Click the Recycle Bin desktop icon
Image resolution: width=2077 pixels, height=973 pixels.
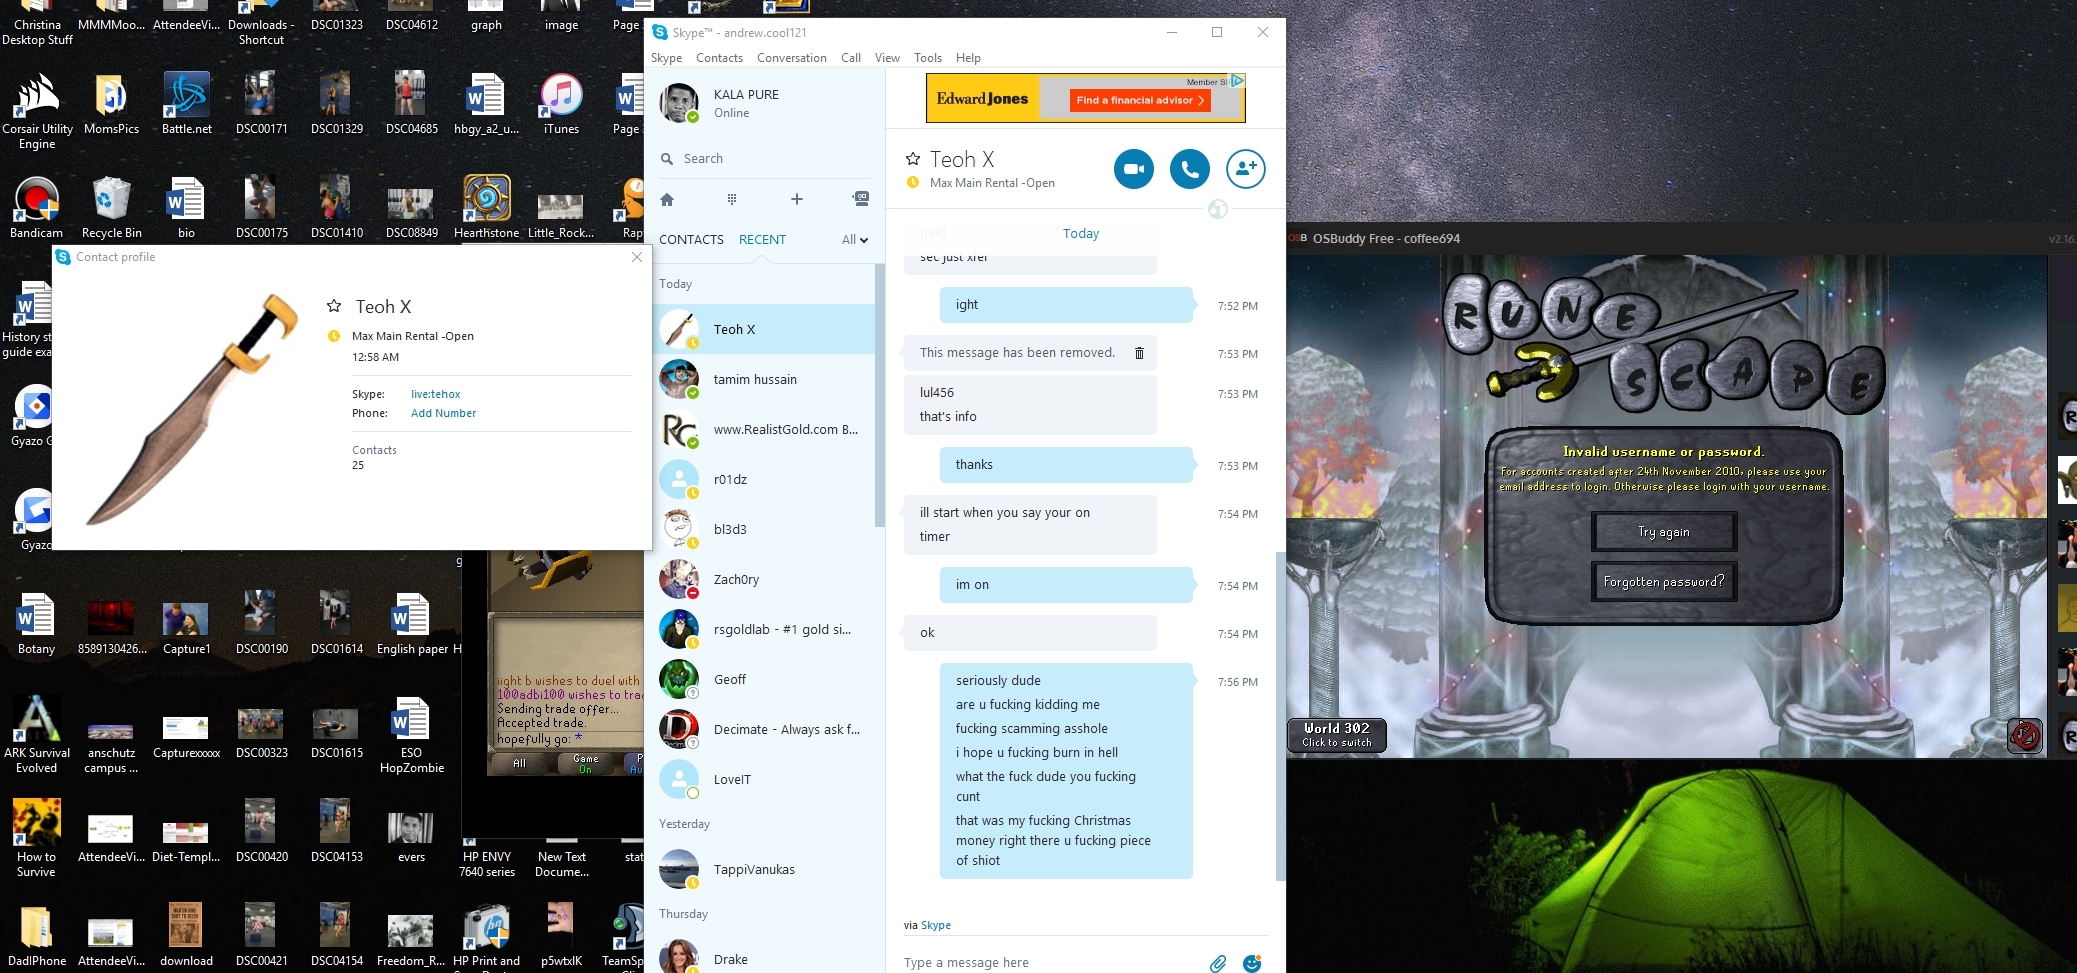click(x=111, y=207)
